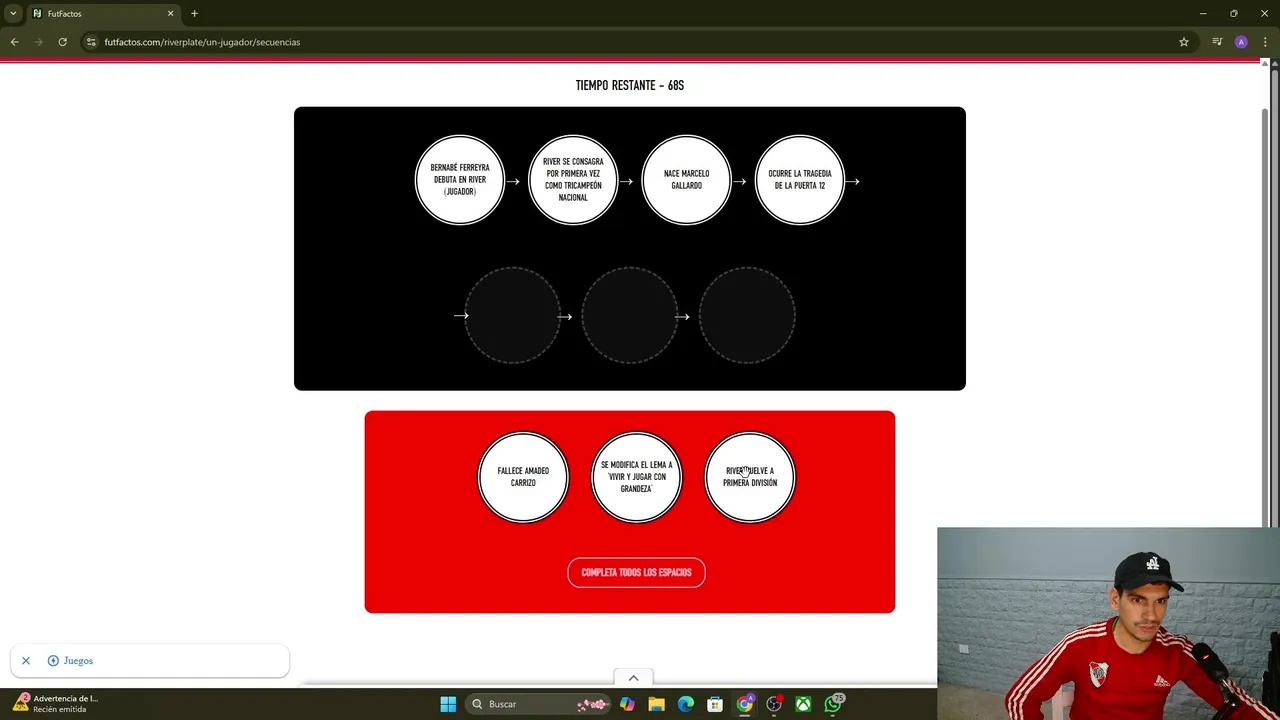Reload the FutFactos page
1280x720 pixels.
62,42
